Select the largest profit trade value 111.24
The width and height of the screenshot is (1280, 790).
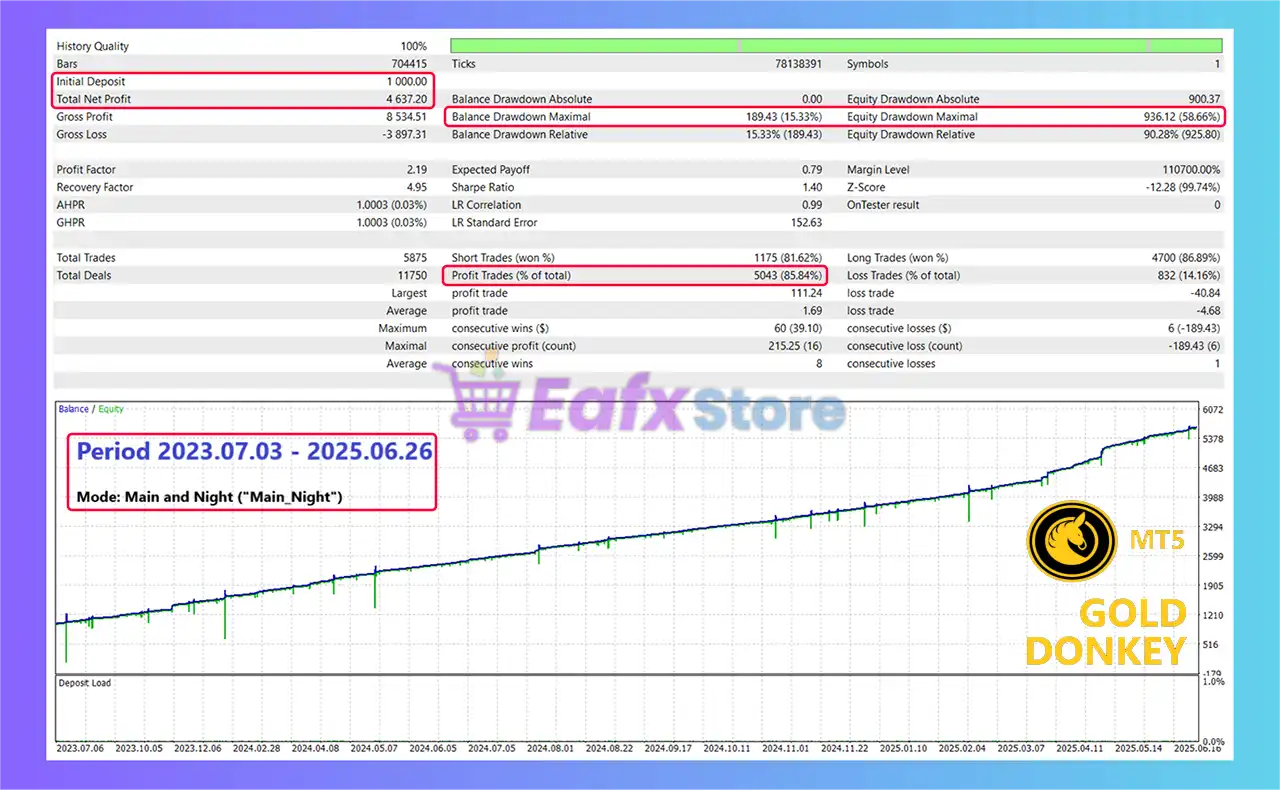(x=806, y=293)
